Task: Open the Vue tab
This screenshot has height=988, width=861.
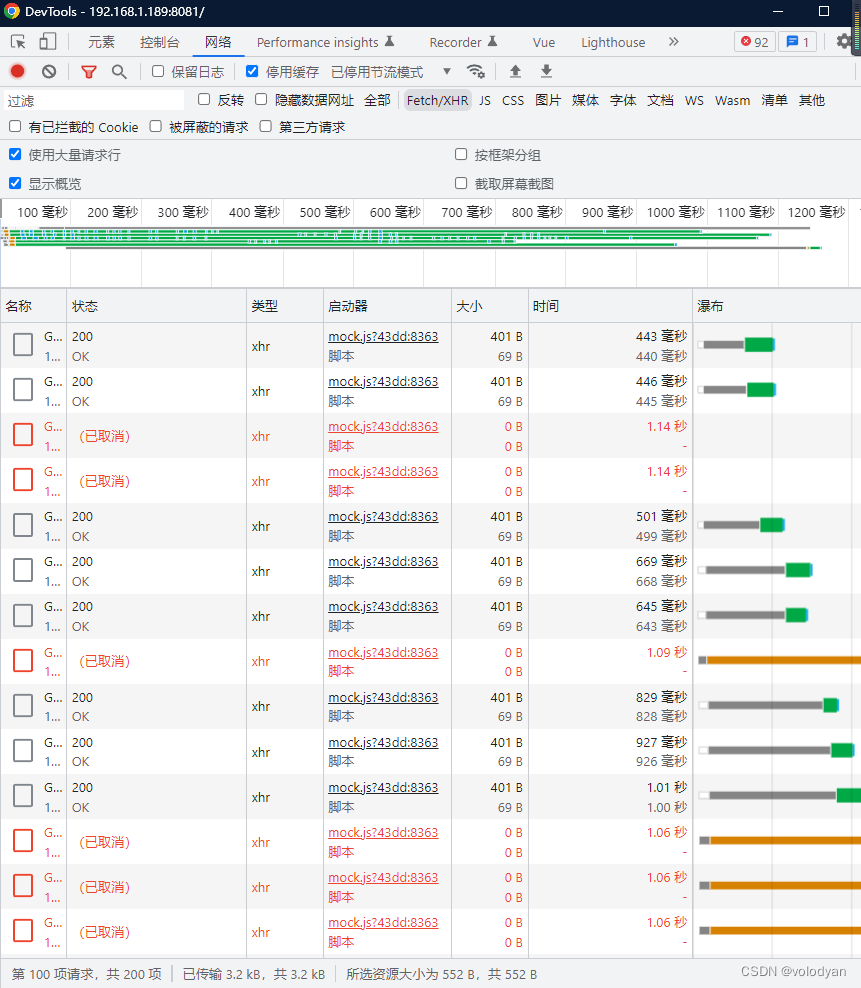Action: [544, 42]
